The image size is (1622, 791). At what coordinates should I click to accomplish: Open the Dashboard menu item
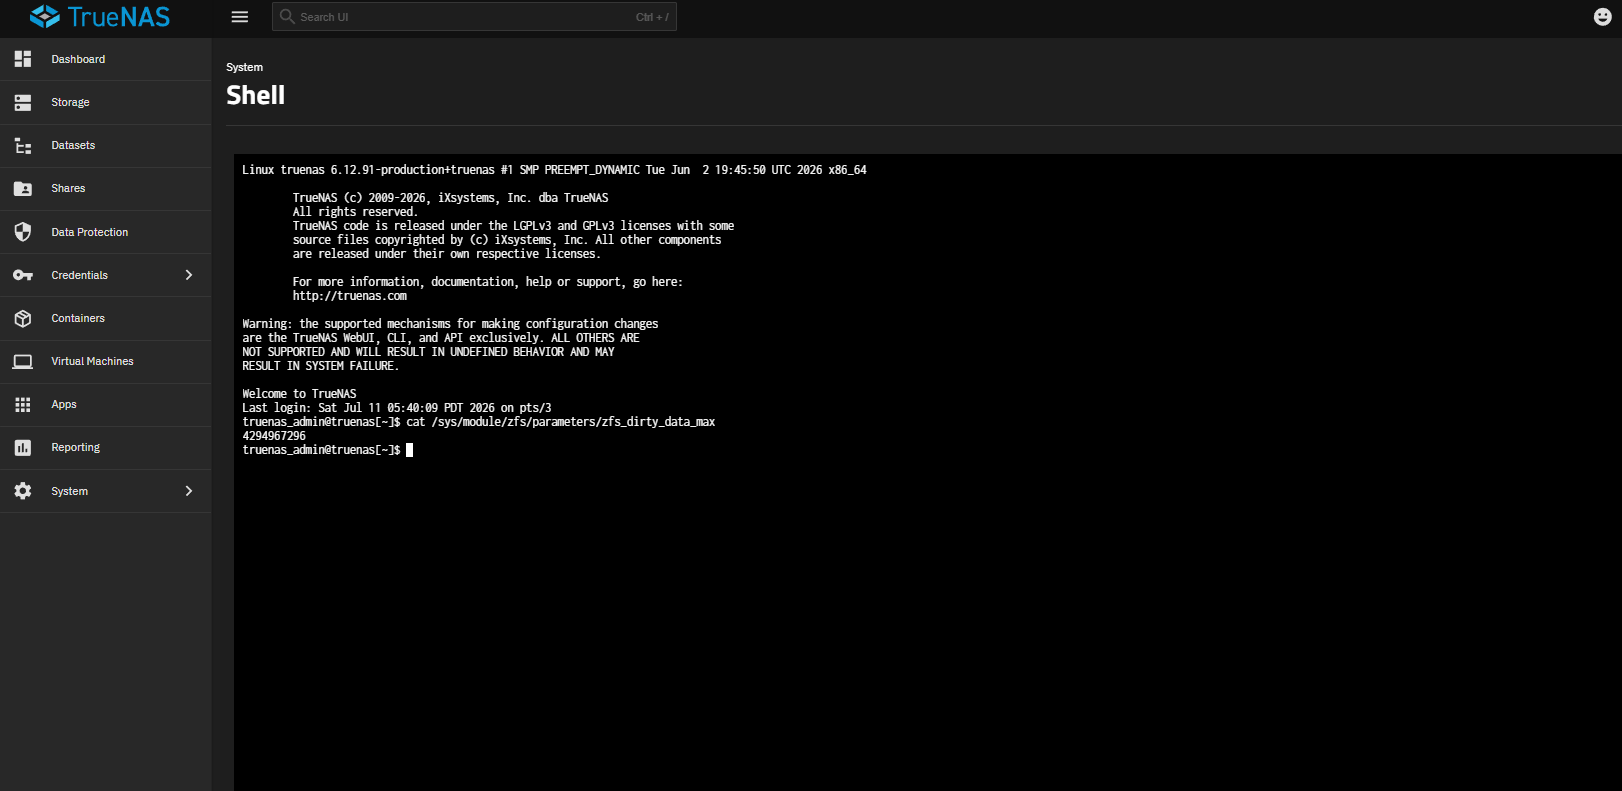(x=105, y=59)
